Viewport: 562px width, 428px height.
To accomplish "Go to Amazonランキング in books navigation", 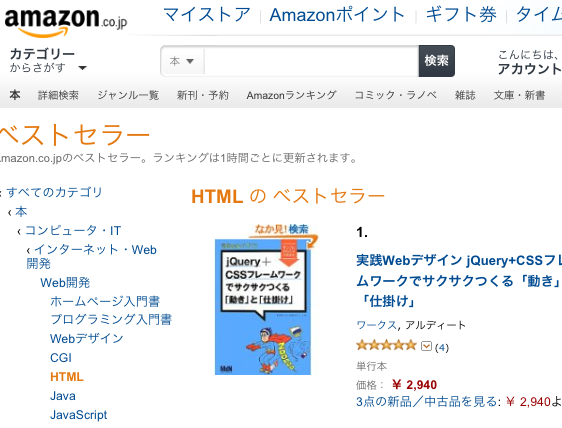I will pos(291,95).
